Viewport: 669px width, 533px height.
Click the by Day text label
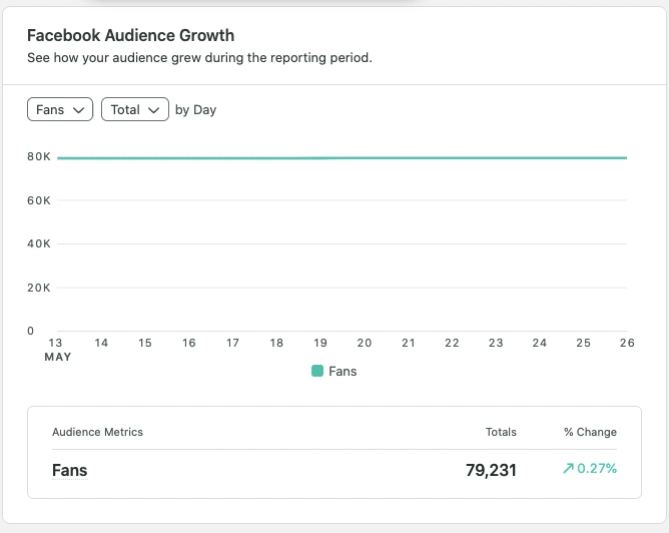coord(196,110)
